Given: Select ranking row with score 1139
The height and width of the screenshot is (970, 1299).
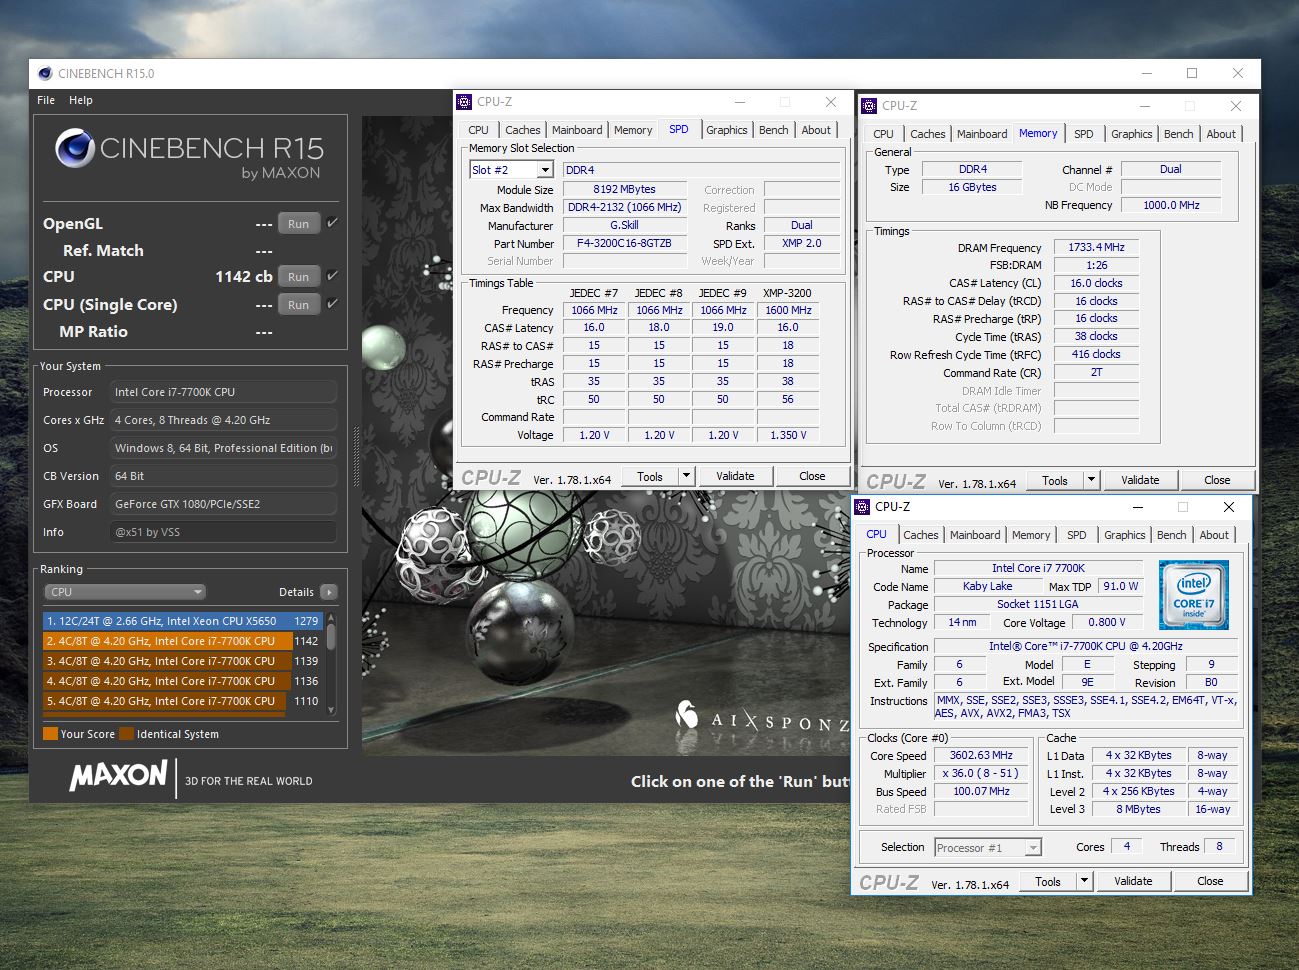Looking at the screenshot, I should (182, 661).
